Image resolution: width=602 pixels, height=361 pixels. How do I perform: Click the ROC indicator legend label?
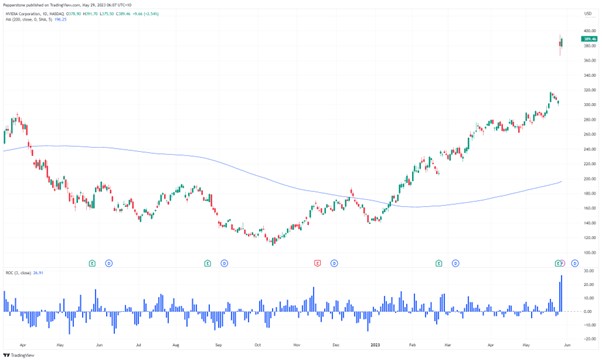(18, 273)
